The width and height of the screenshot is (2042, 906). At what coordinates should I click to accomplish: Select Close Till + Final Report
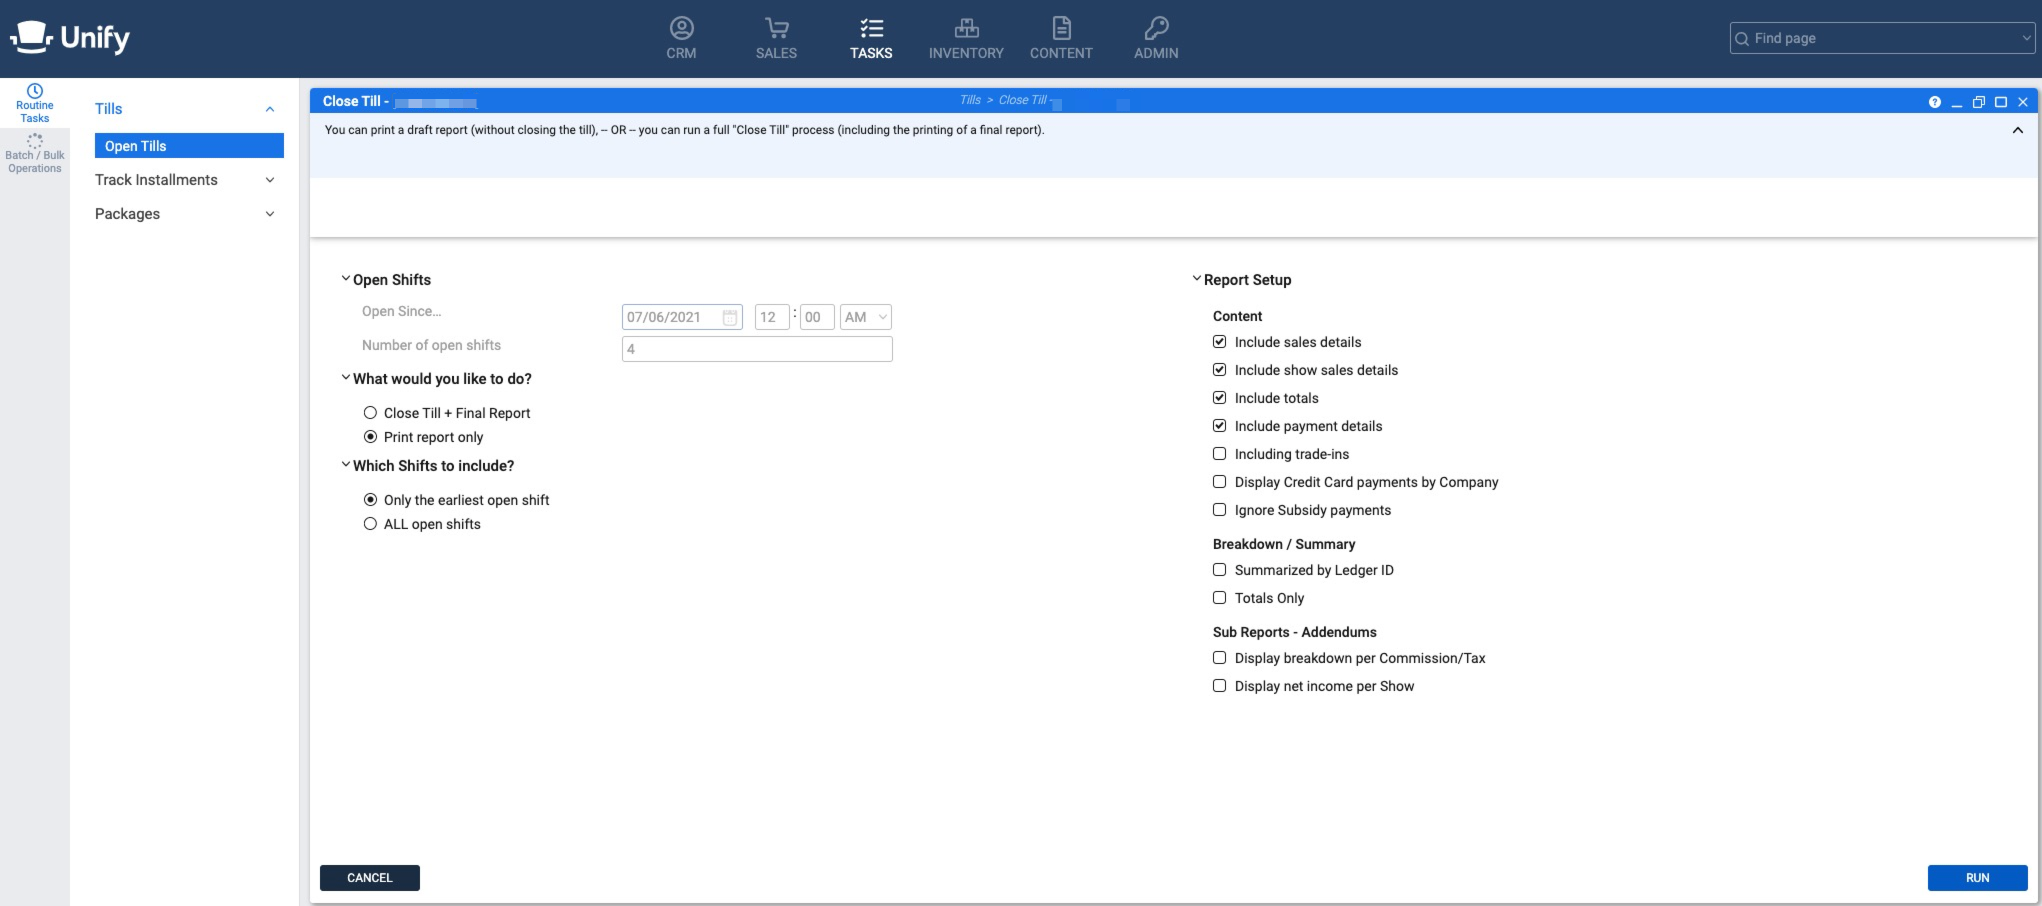[371, 412]
